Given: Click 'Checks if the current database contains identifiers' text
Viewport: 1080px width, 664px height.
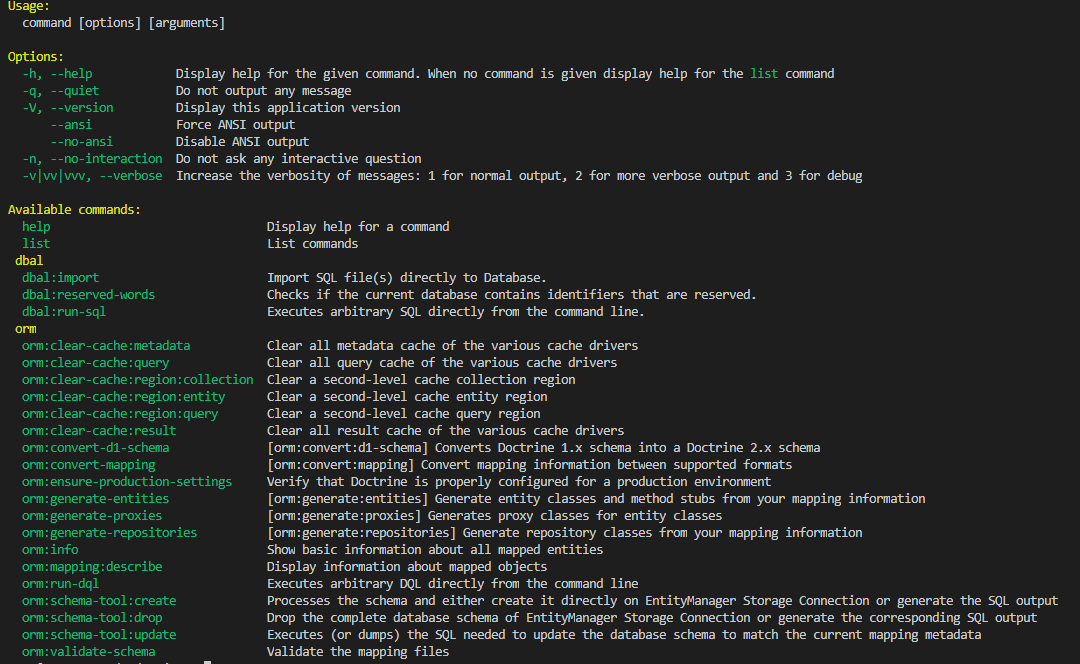Looking at the screenshot, I should pyautogui.click(x=512, y=295).
